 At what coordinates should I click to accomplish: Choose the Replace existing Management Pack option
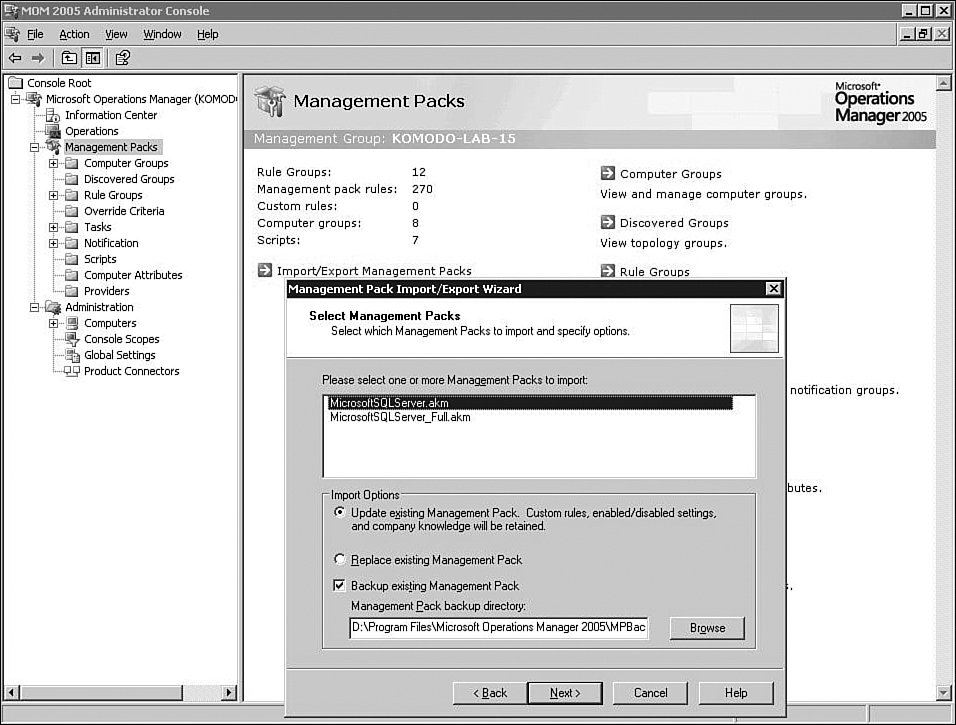pos(340,560)
